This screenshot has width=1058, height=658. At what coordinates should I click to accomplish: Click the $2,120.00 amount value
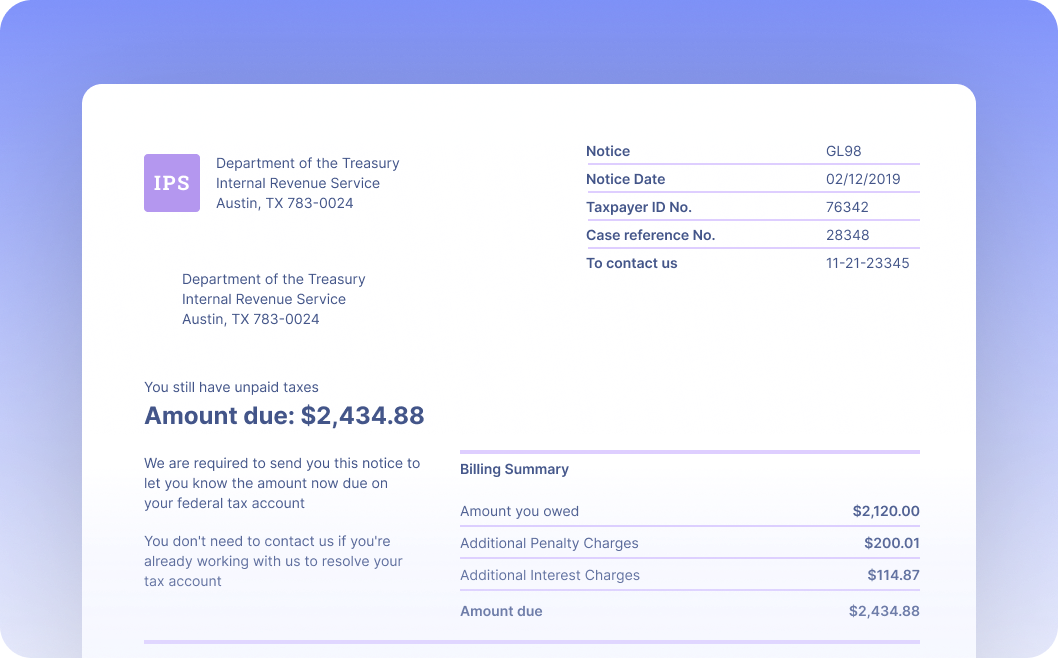click(885, 511)
